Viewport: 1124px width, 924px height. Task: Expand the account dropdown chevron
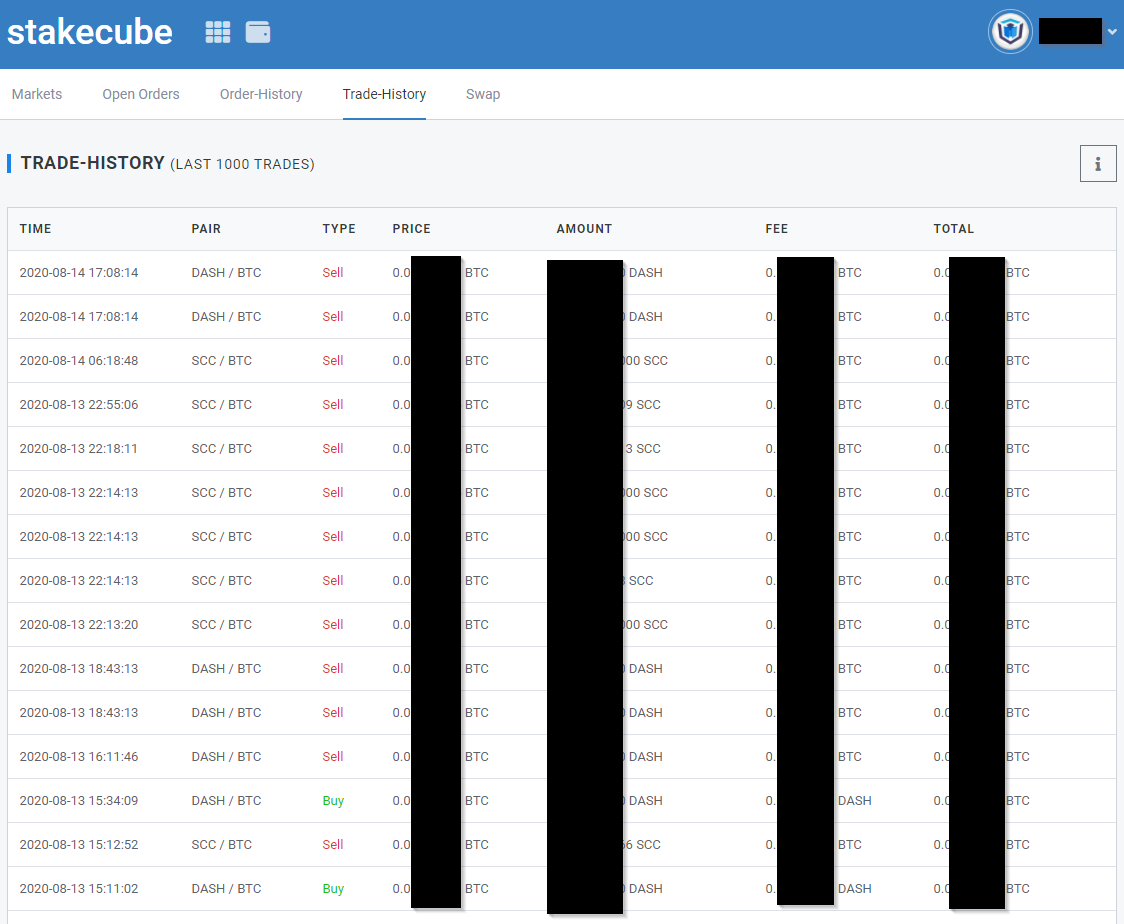coord(1112,32)
